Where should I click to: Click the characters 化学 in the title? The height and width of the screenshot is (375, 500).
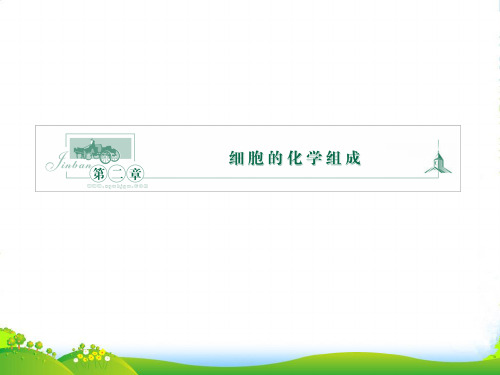304,158
